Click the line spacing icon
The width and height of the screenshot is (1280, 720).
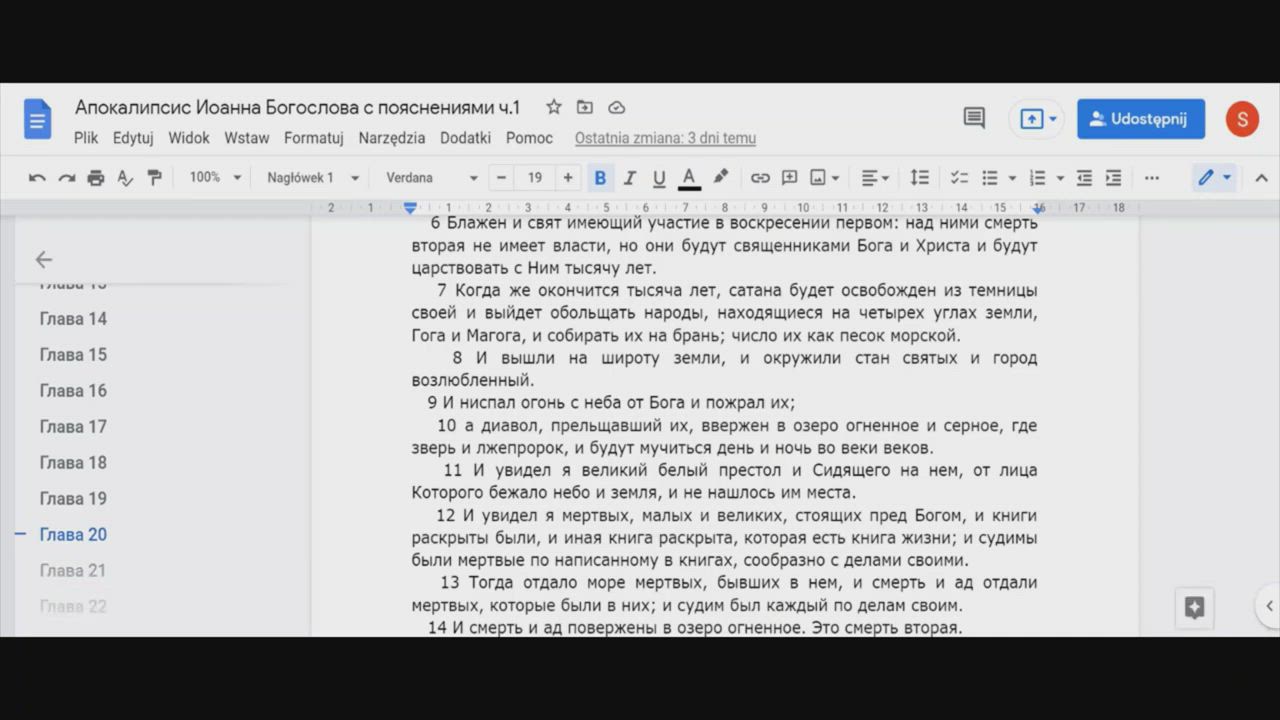tap(919, 178)
